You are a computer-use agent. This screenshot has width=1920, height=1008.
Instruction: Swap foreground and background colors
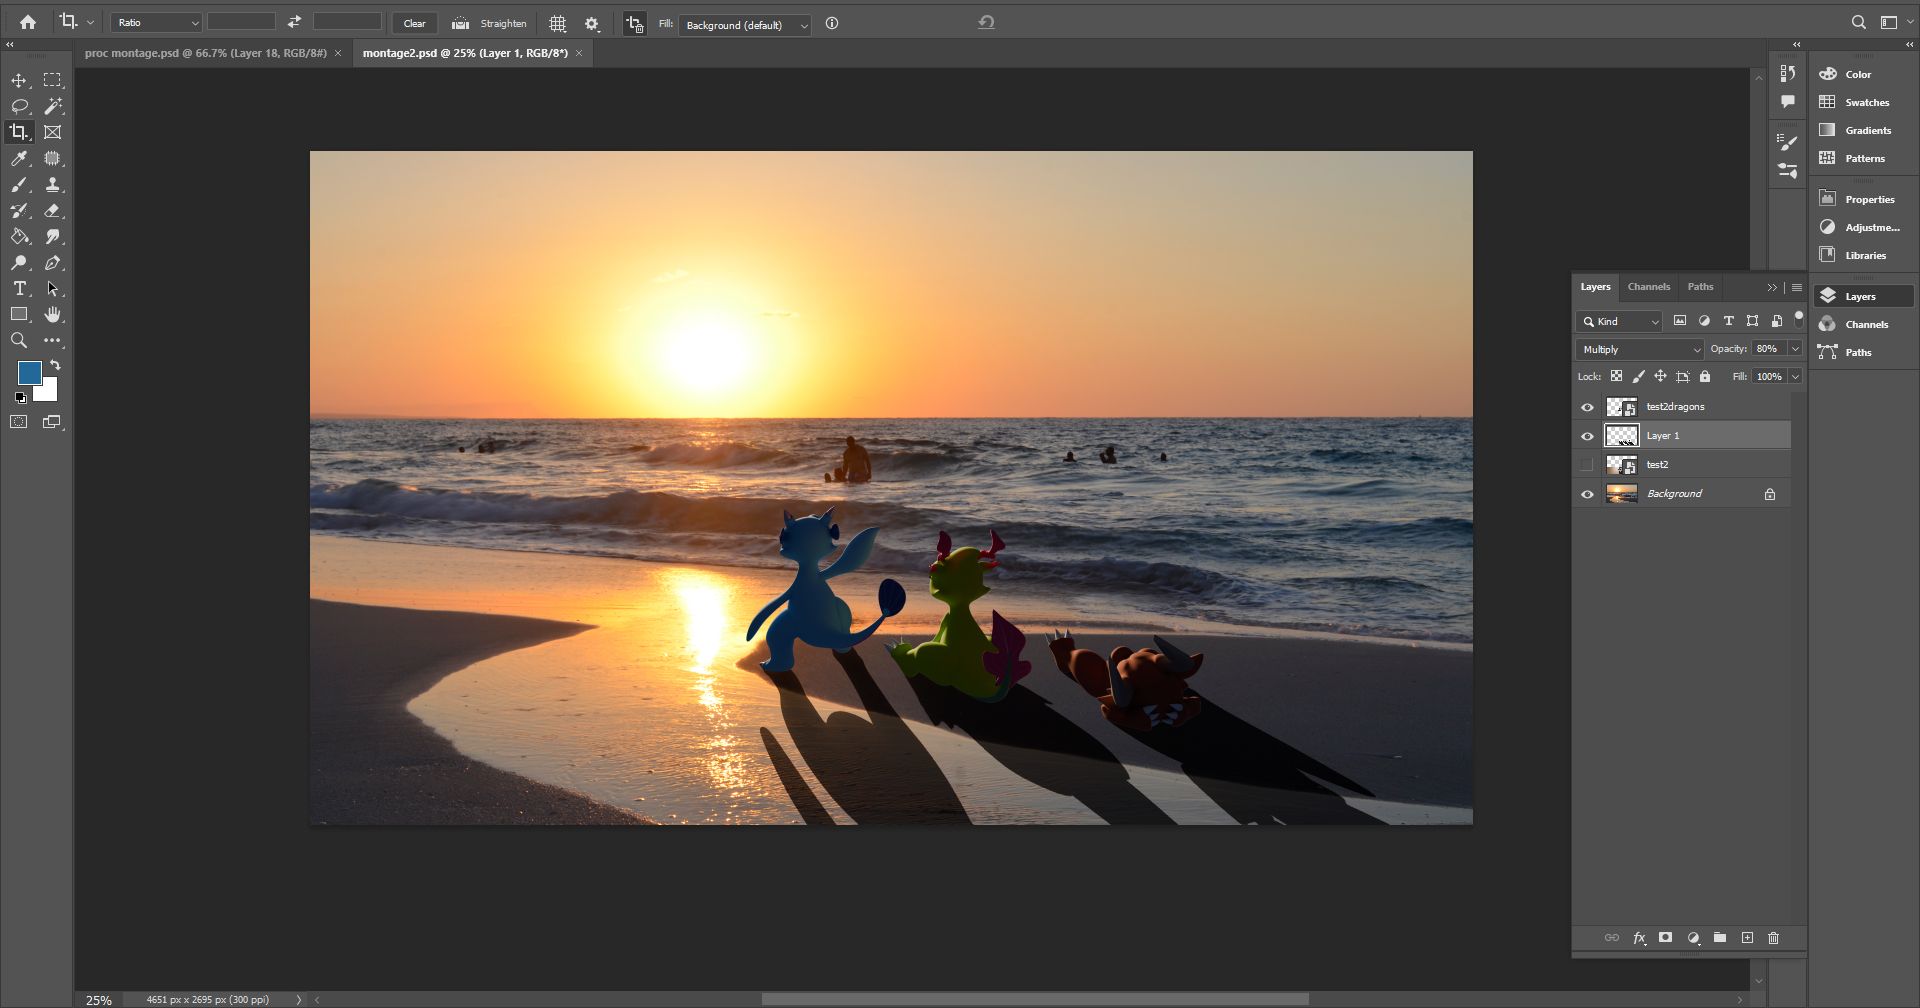tap(55, 365)
